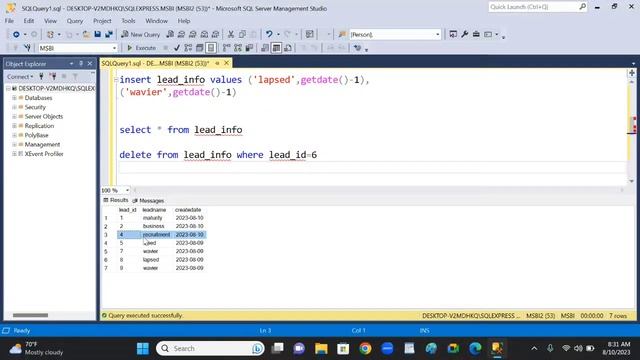The image size is (640, 360).
Task: Open the File menu
Action: click(x=9, y=21)
